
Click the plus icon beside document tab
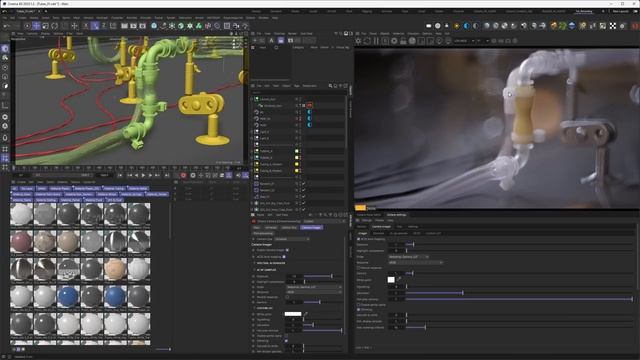point(45,11)
